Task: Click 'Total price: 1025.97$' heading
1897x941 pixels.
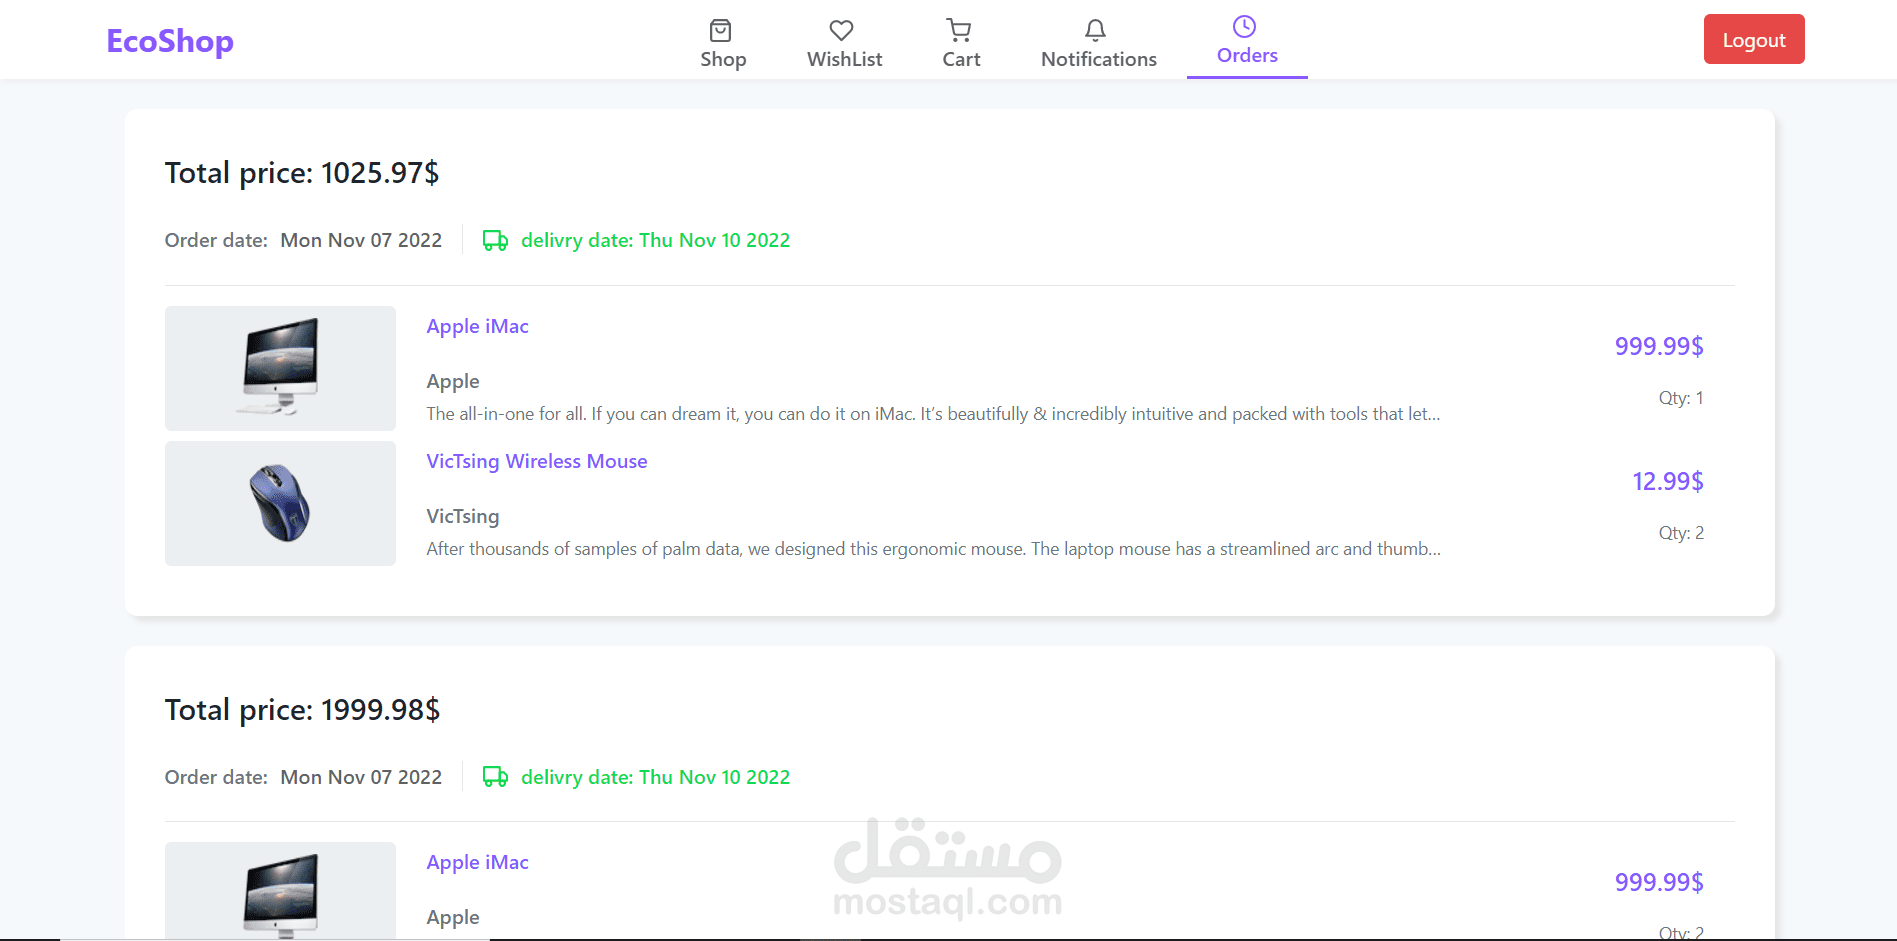Action: point(302,173)
